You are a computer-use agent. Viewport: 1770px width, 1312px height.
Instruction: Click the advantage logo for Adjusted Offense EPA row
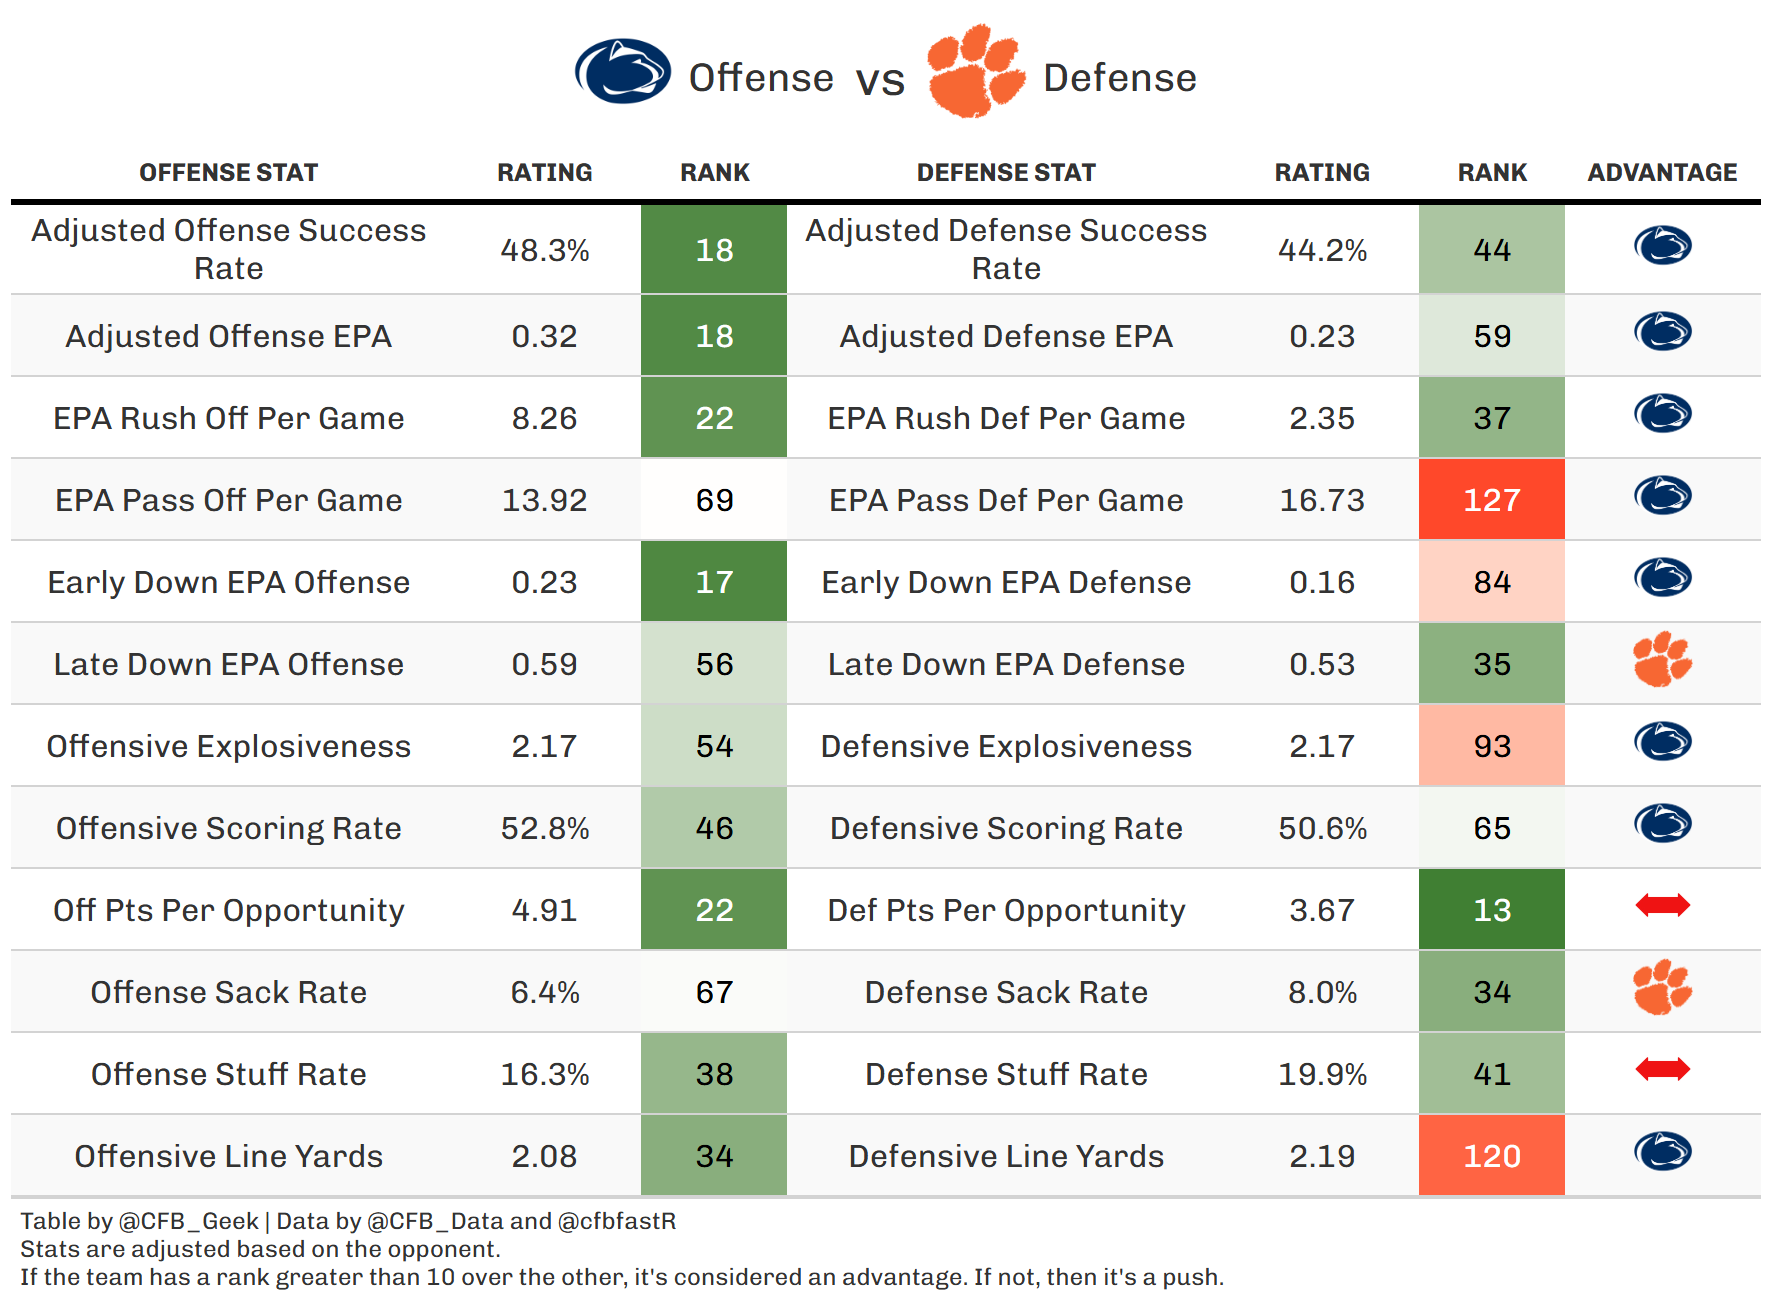click(1662, 332)
